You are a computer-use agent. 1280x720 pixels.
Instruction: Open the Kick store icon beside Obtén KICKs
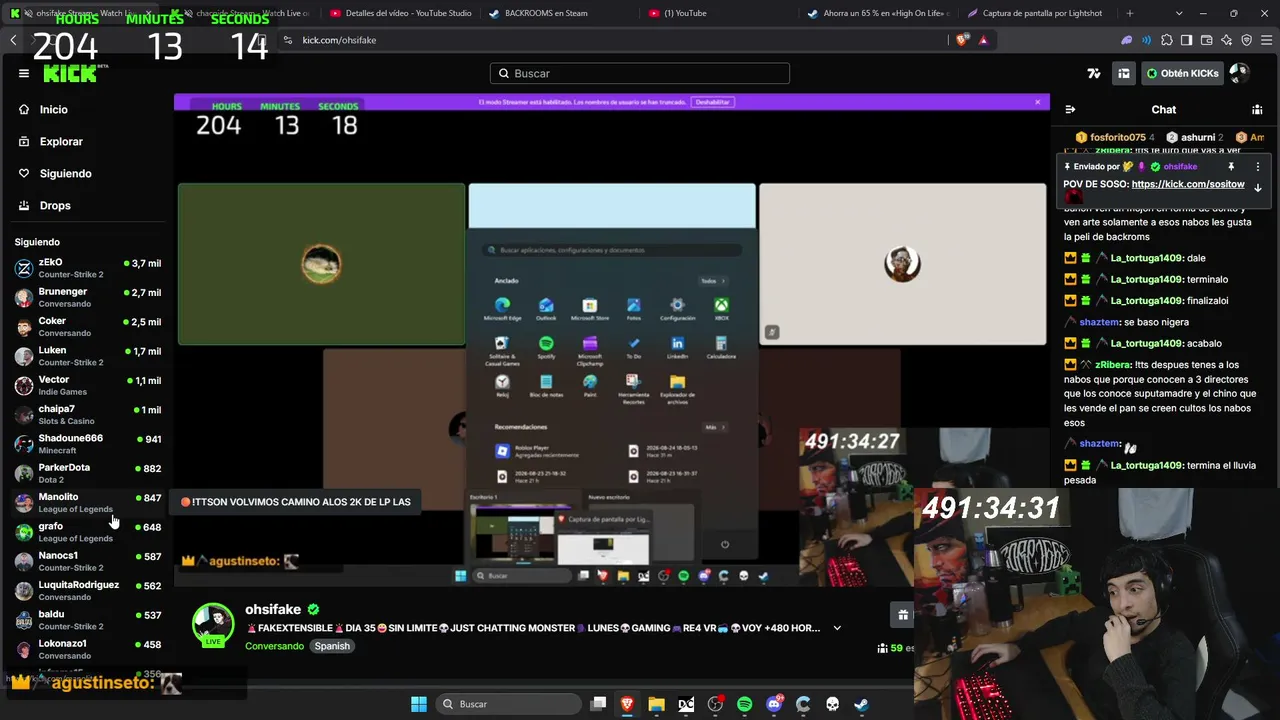coord(1124,73)
